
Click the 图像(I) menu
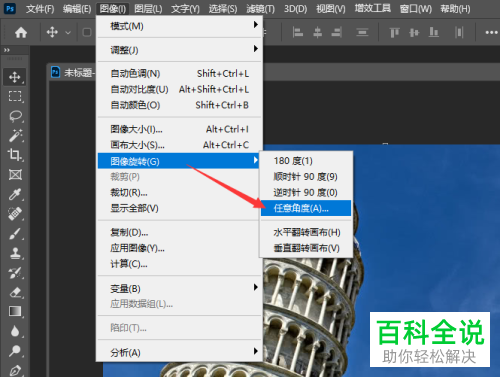tap(113, 9)
